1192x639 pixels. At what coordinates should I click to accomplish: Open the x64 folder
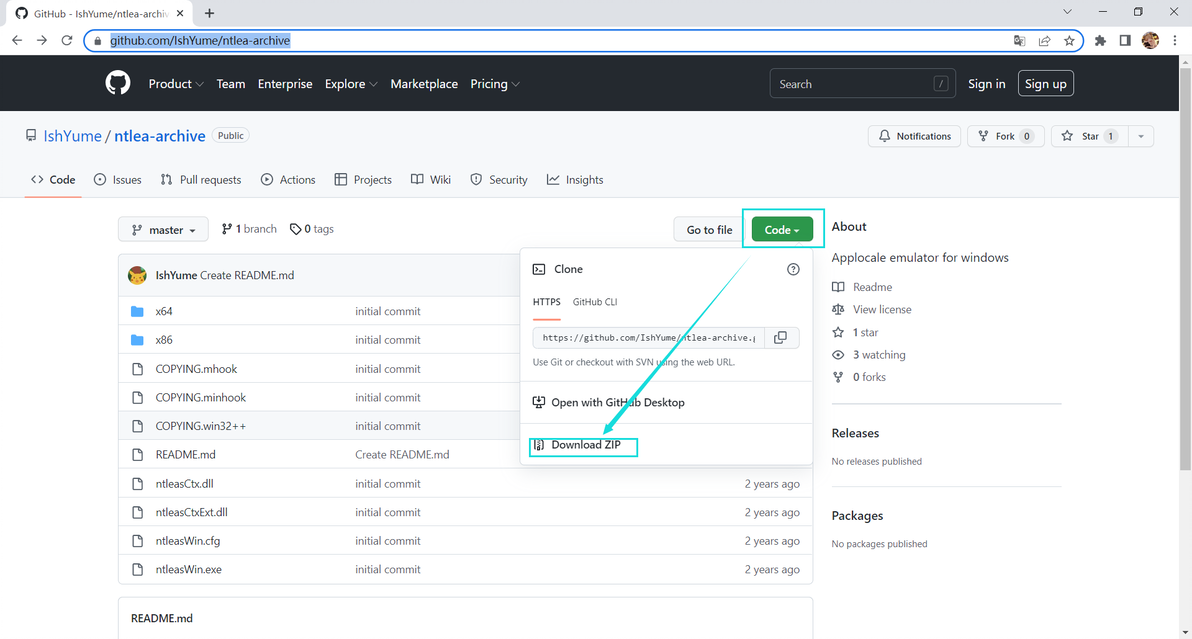click(x=164, y=312)
